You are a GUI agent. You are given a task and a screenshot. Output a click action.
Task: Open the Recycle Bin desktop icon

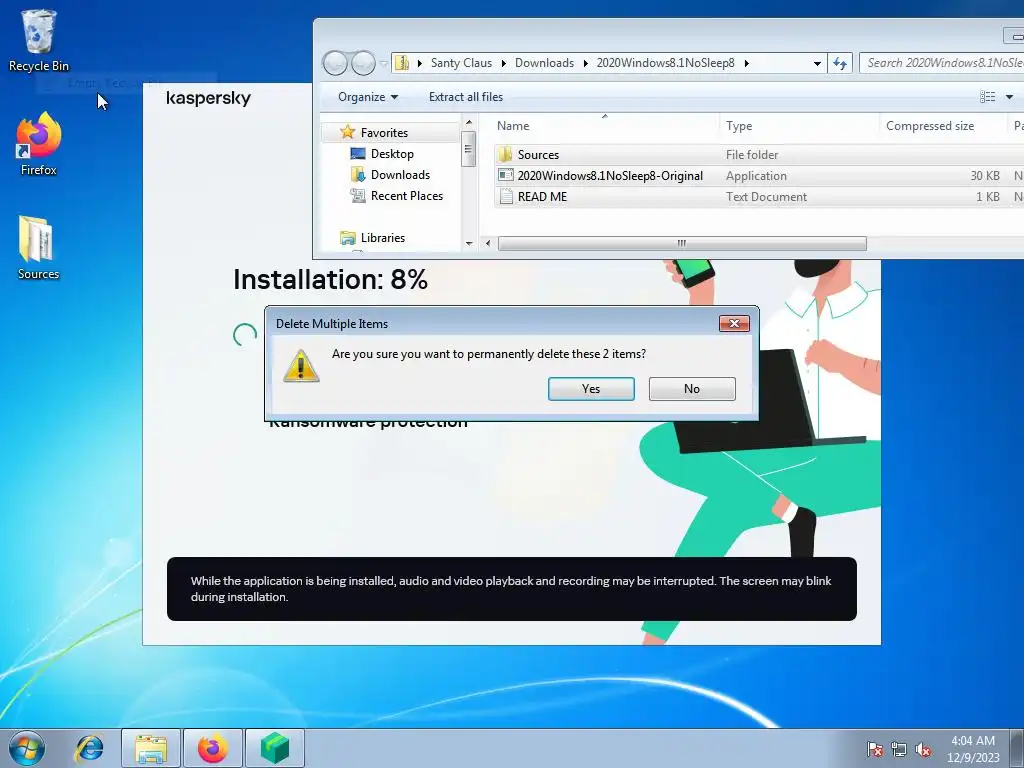pyautogui.click(x=38, y=39)
